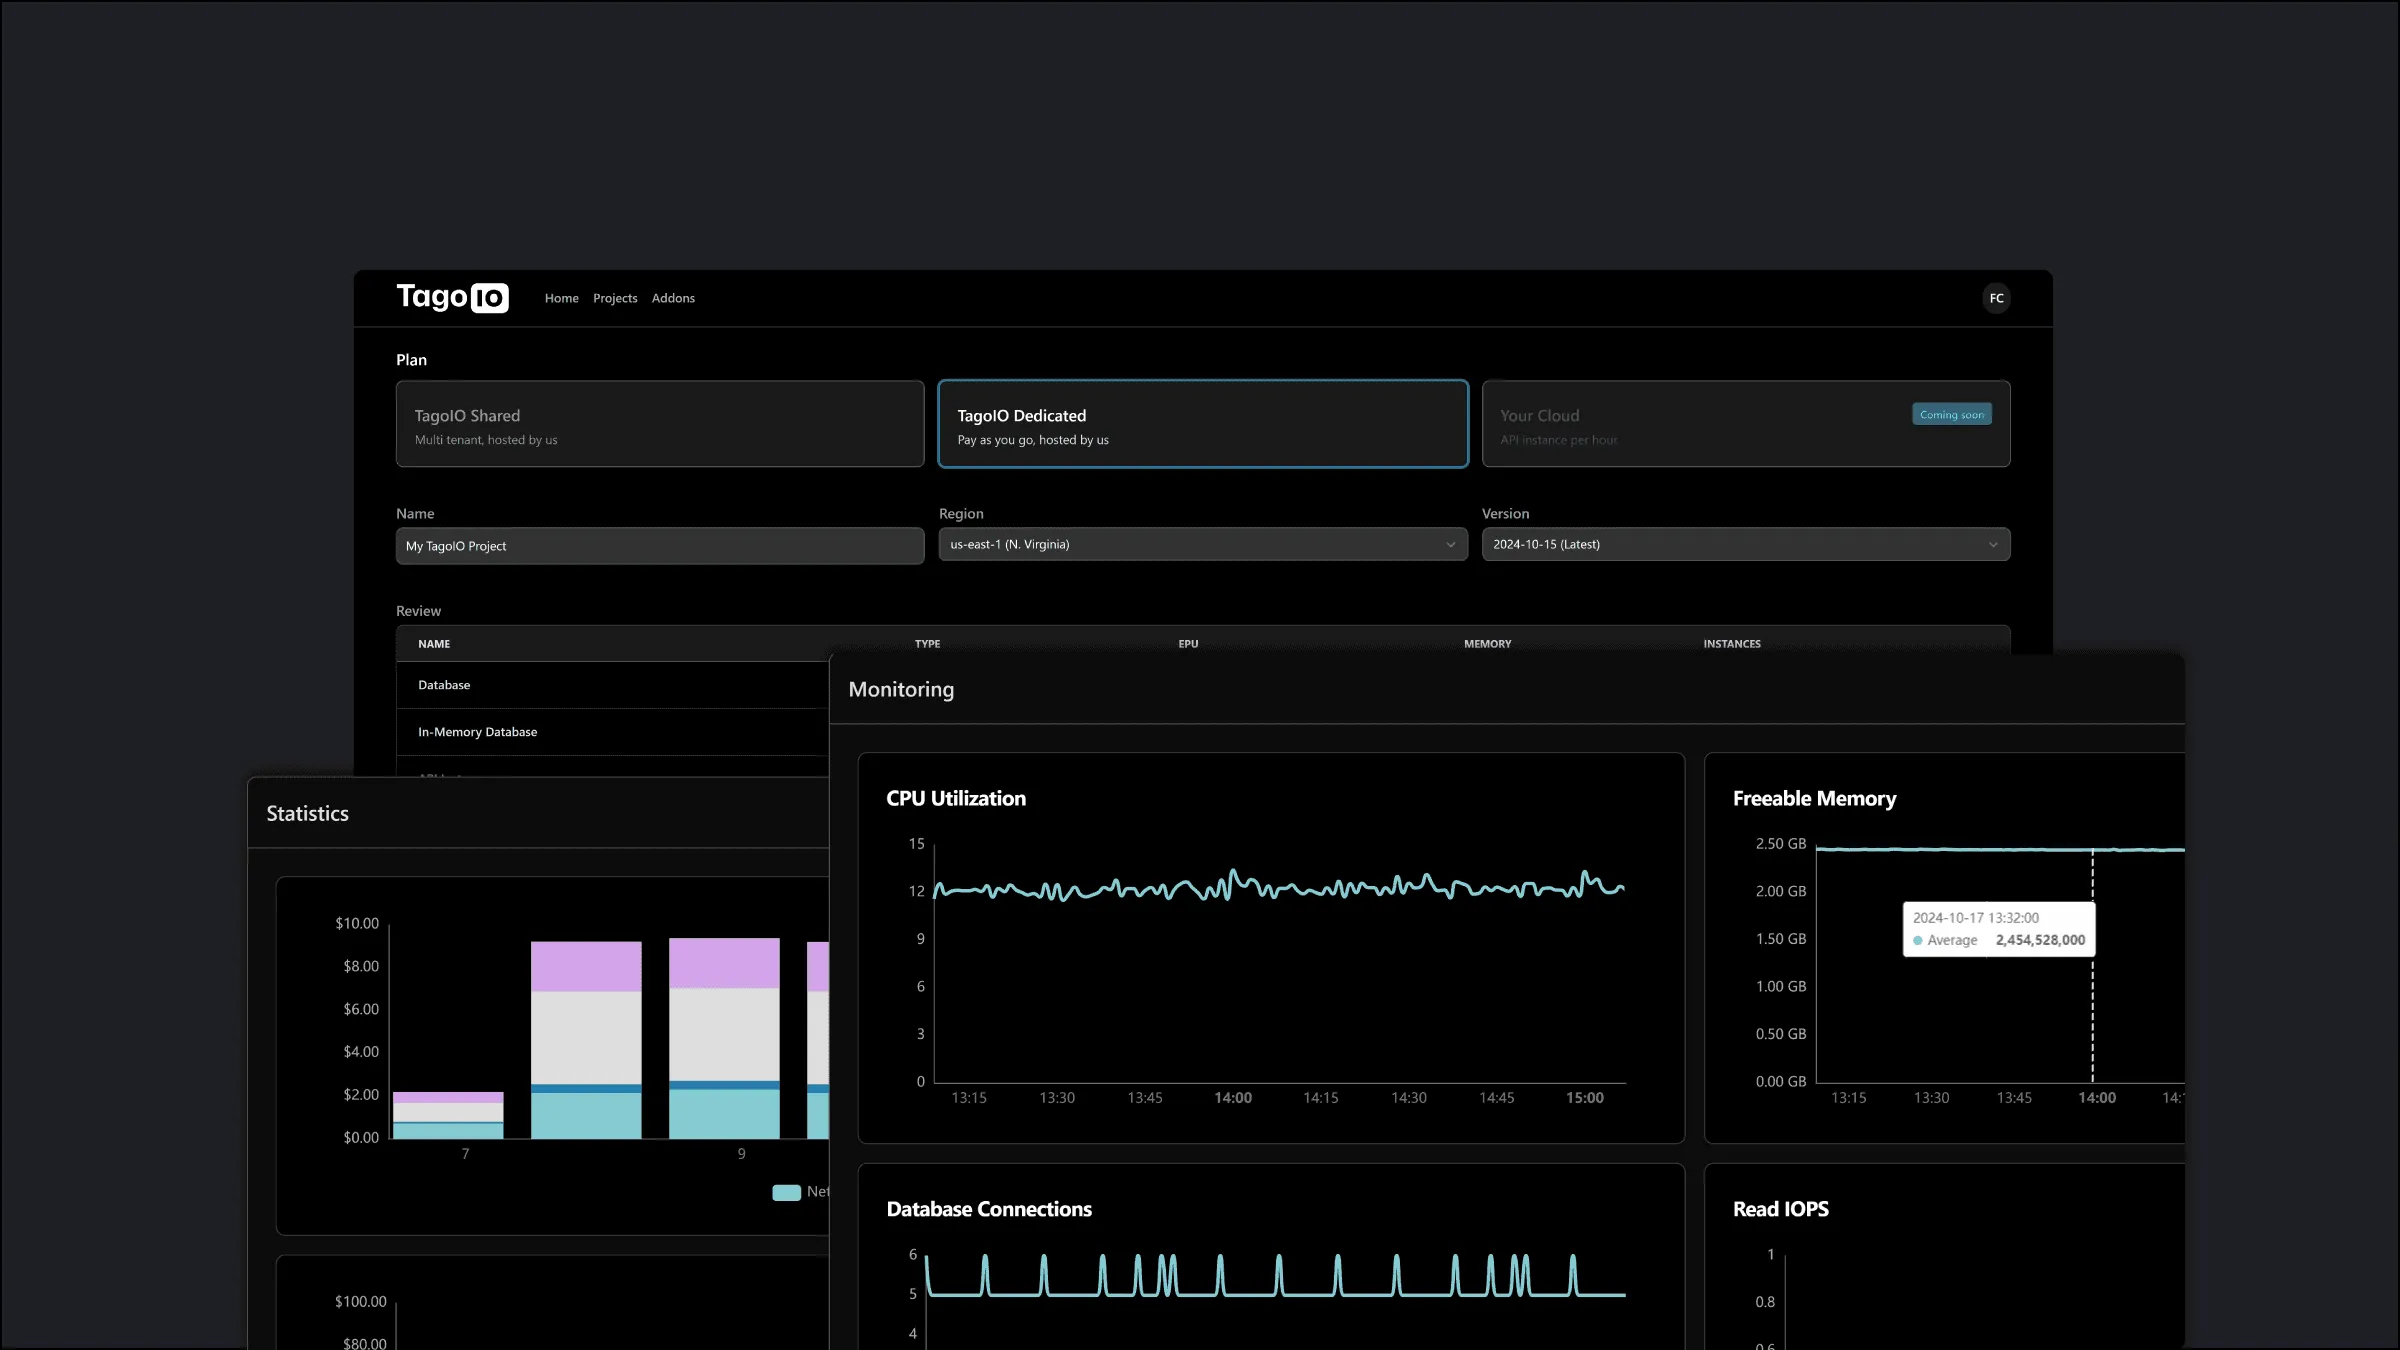Screen dimensions: 2400x1350
Task: Navigate to the Projects page
Action: pos(615,297)
